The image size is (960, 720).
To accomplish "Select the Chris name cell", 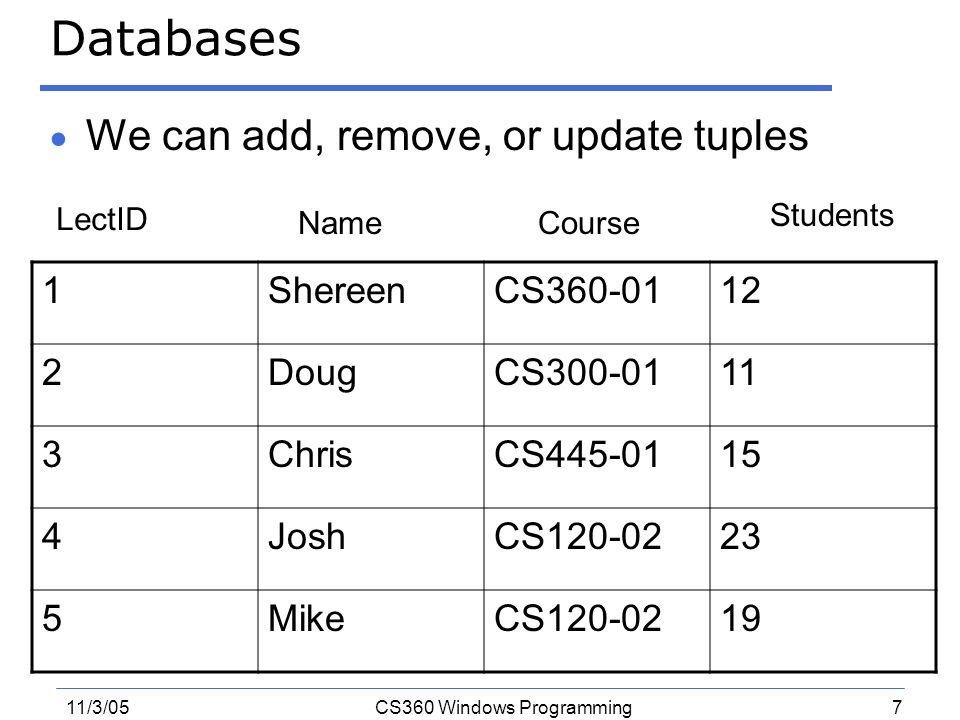I will point(371,467).
